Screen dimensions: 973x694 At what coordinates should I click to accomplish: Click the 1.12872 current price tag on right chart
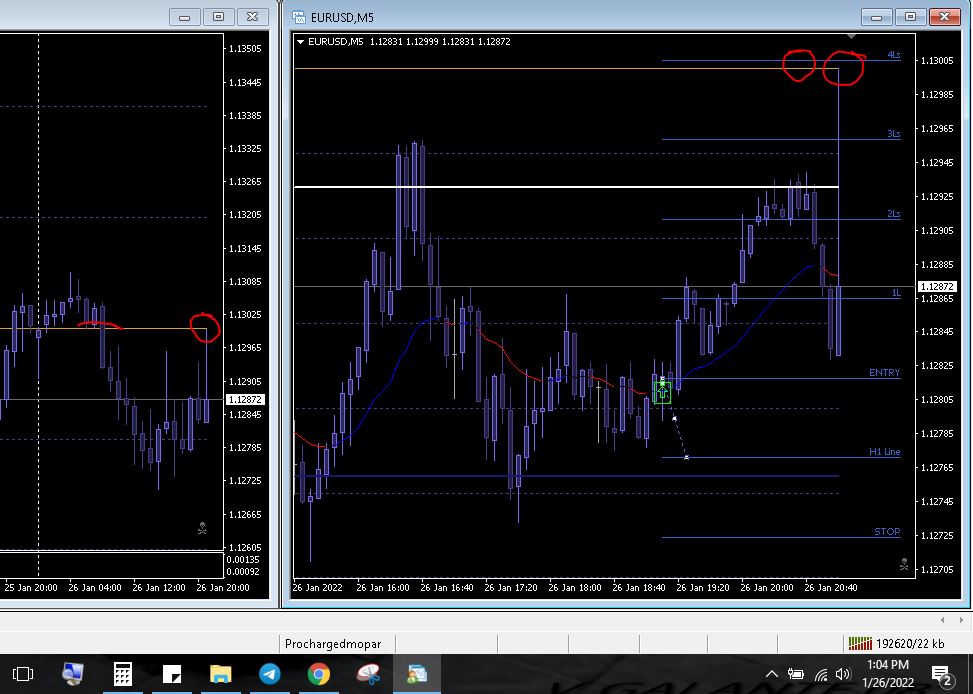[937, 286]
